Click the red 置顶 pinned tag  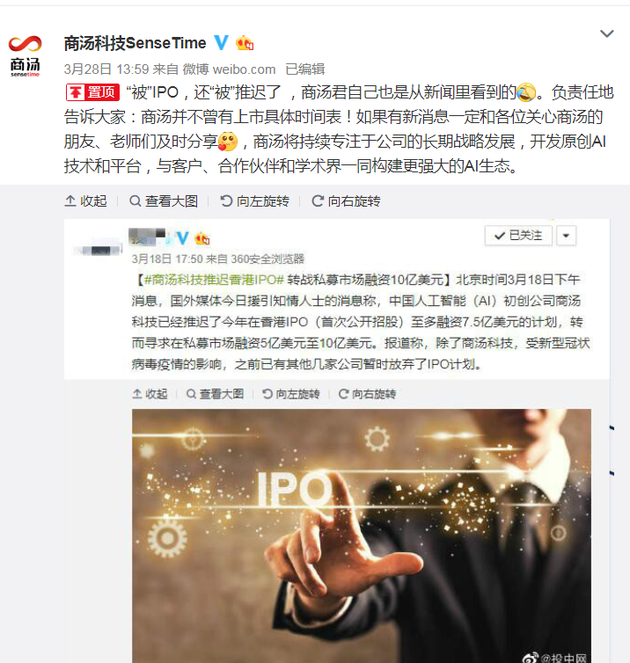[93, 92]
